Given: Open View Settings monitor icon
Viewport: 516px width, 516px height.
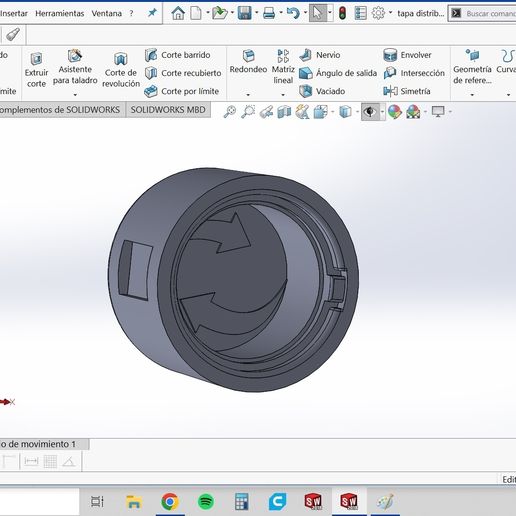Looking at the screenshot, I should [438, 111].
